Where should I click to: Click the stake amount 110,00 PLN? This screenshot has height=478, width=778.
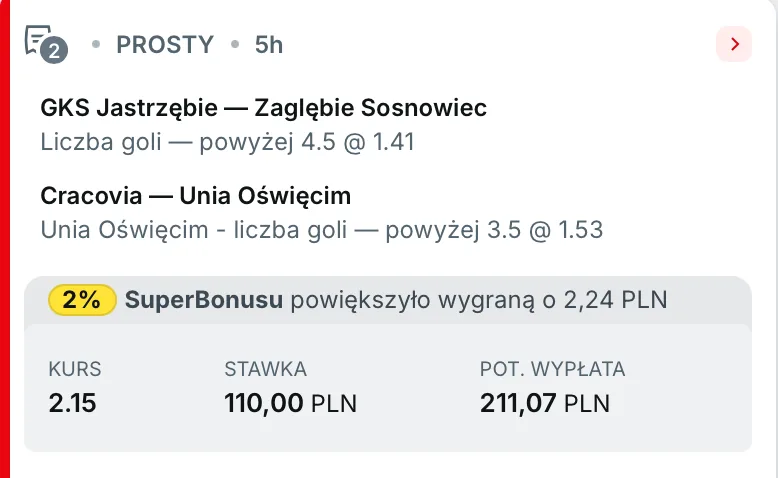click(x=290, y=404)
